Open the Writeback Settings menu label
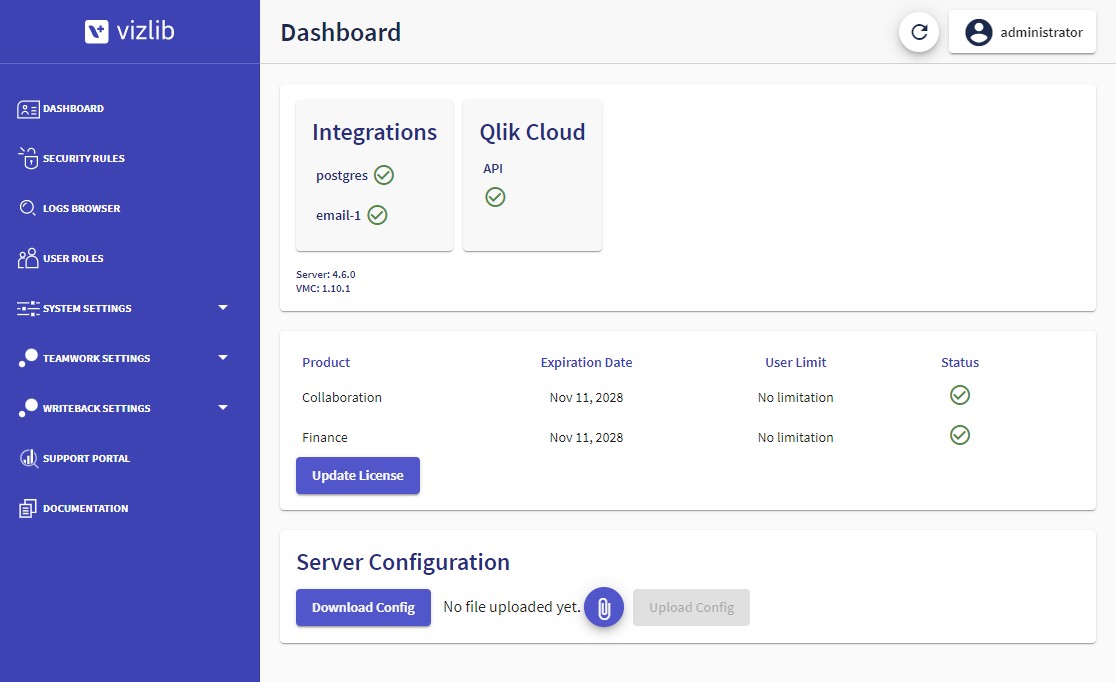The image size is (1116, 682). pyautogui.click(x=96, y=408)
